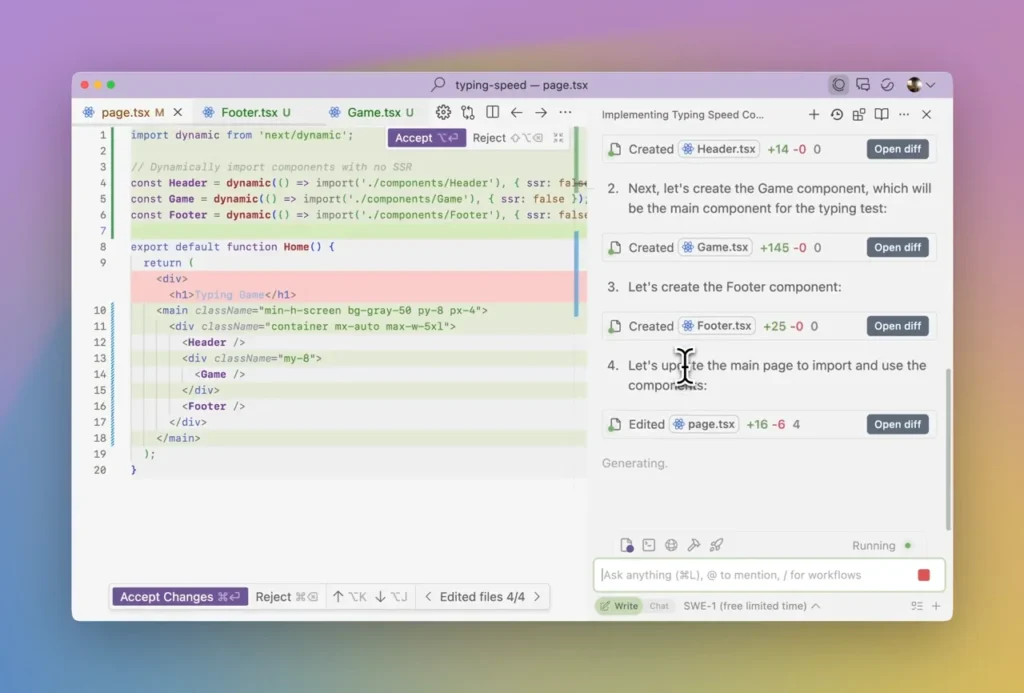Toggle the Cascade panel icon in title bar
The height and width of the screenshot is (693, 1024).
click(839, 84)
